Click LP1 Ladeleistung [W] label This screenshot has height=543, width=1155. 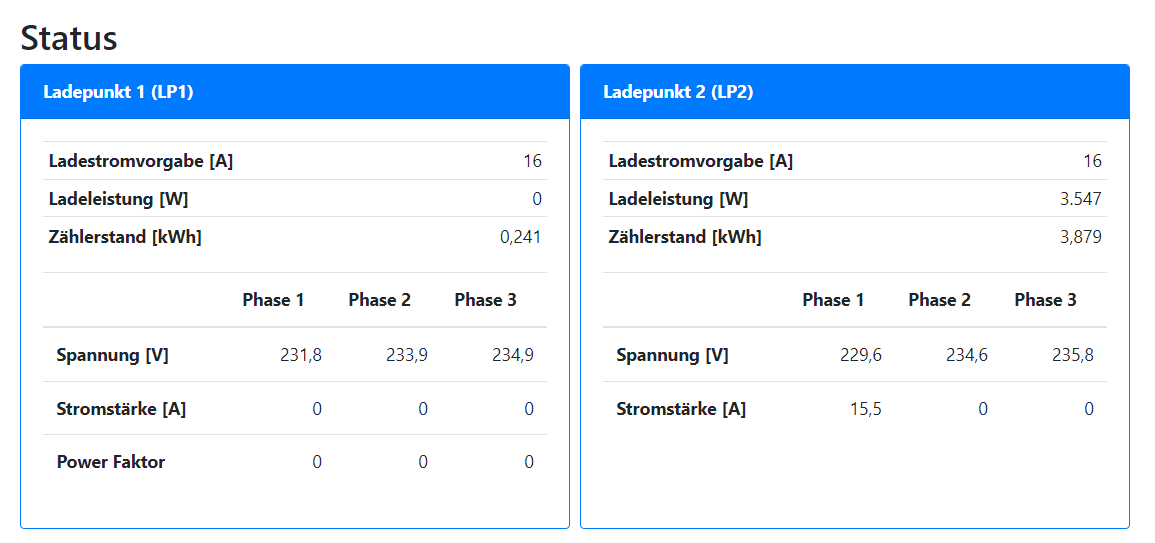[118, 199]
